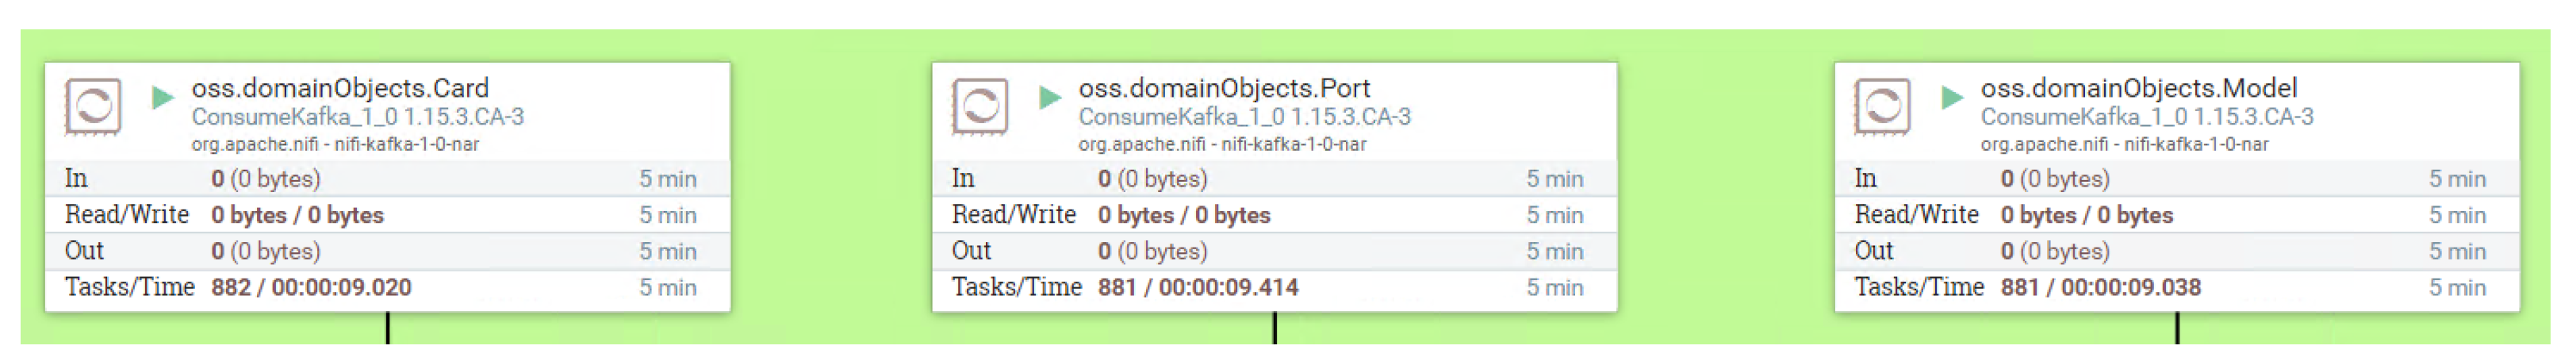Click the Out statistics row of Model processor
The image size is (2576, 361).
point(2176,251)
